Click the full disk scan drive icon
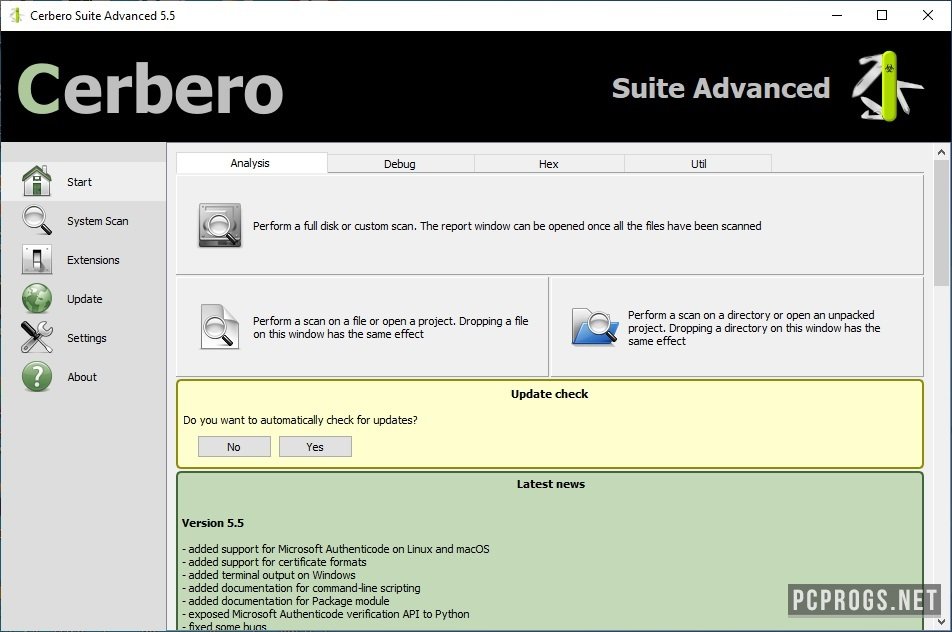This screenshot has height=632, width=952. pos(220,225)
